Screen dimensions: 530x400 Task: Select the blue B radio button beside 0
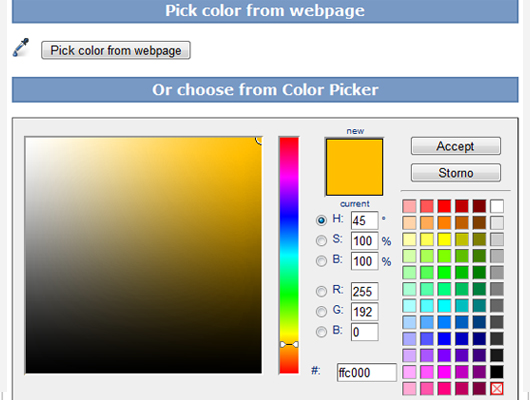[x=321, y=332]
